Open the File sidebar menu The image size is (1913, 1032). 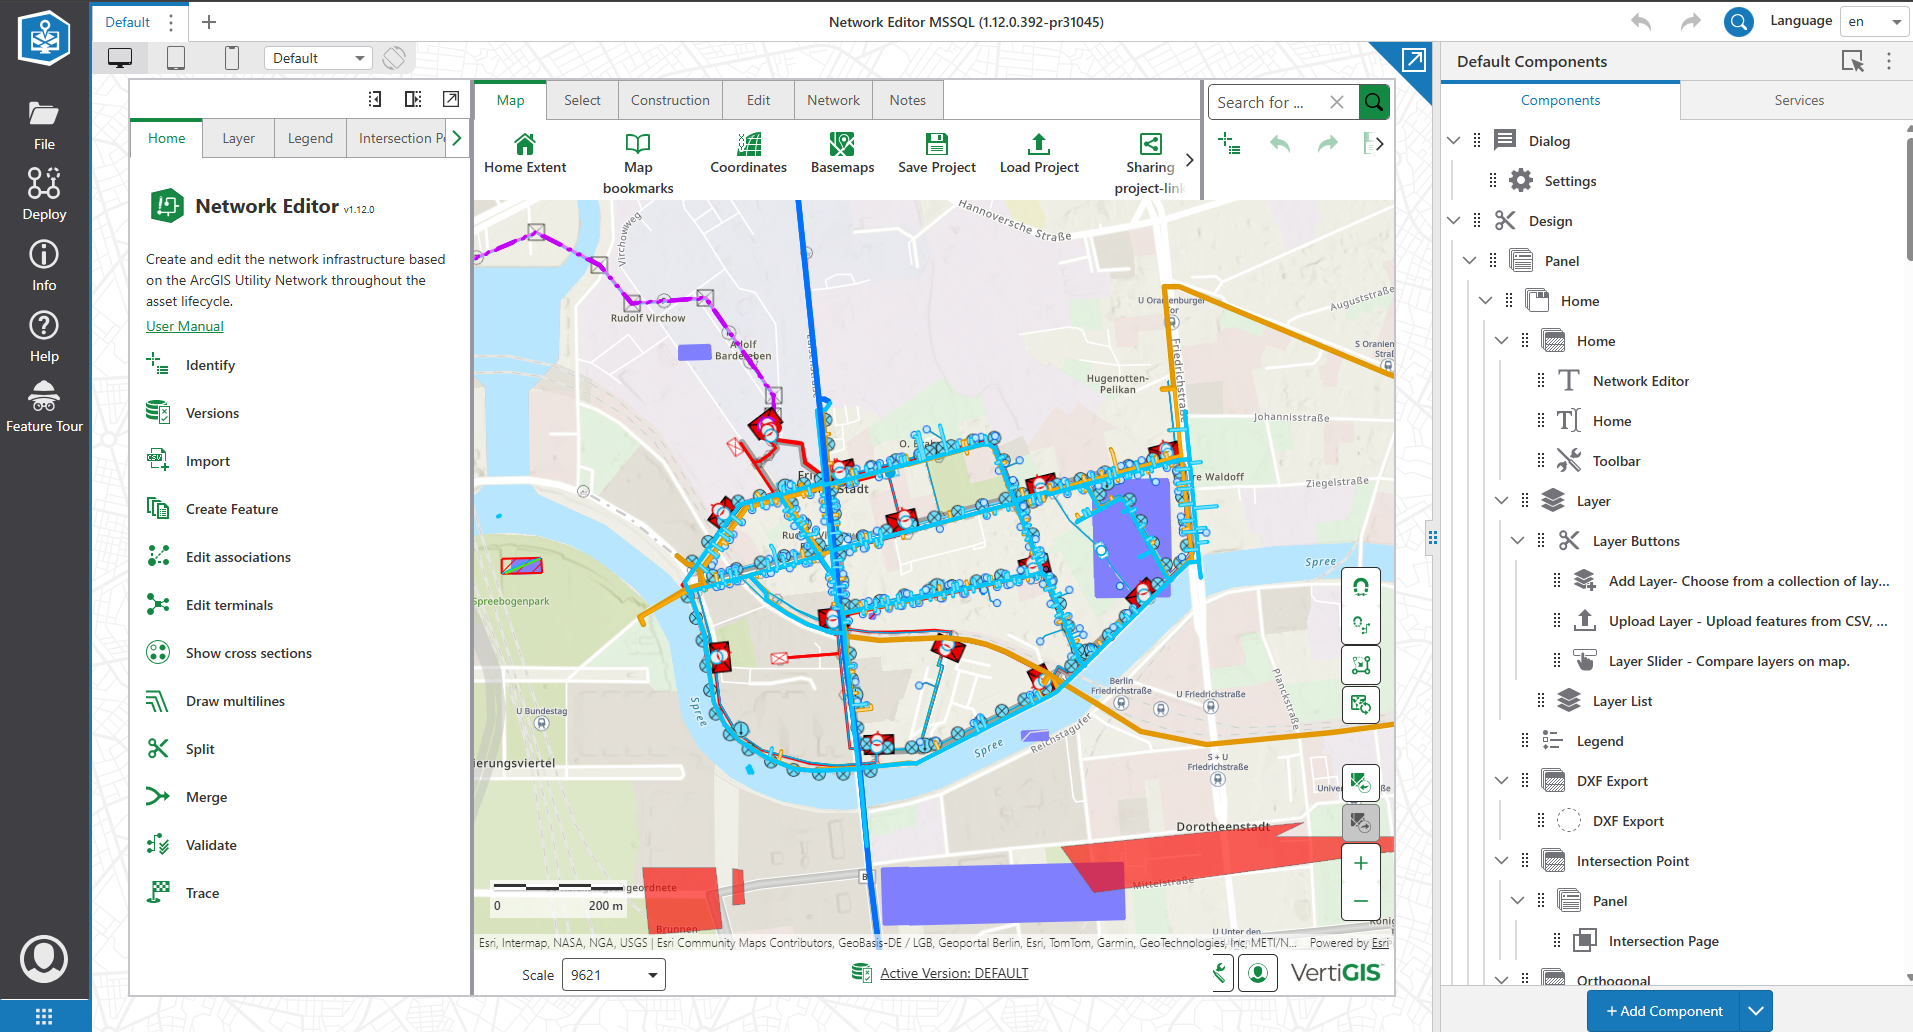[44, 125]
